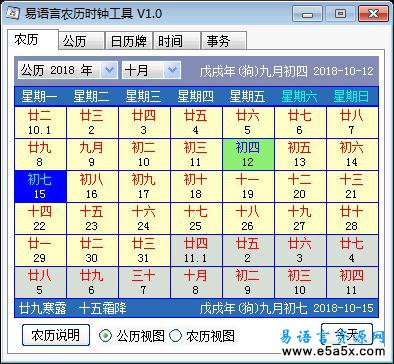Maximize the 农历时钟工具 window
The image size is (394, 364).
[x=340, y=14]
